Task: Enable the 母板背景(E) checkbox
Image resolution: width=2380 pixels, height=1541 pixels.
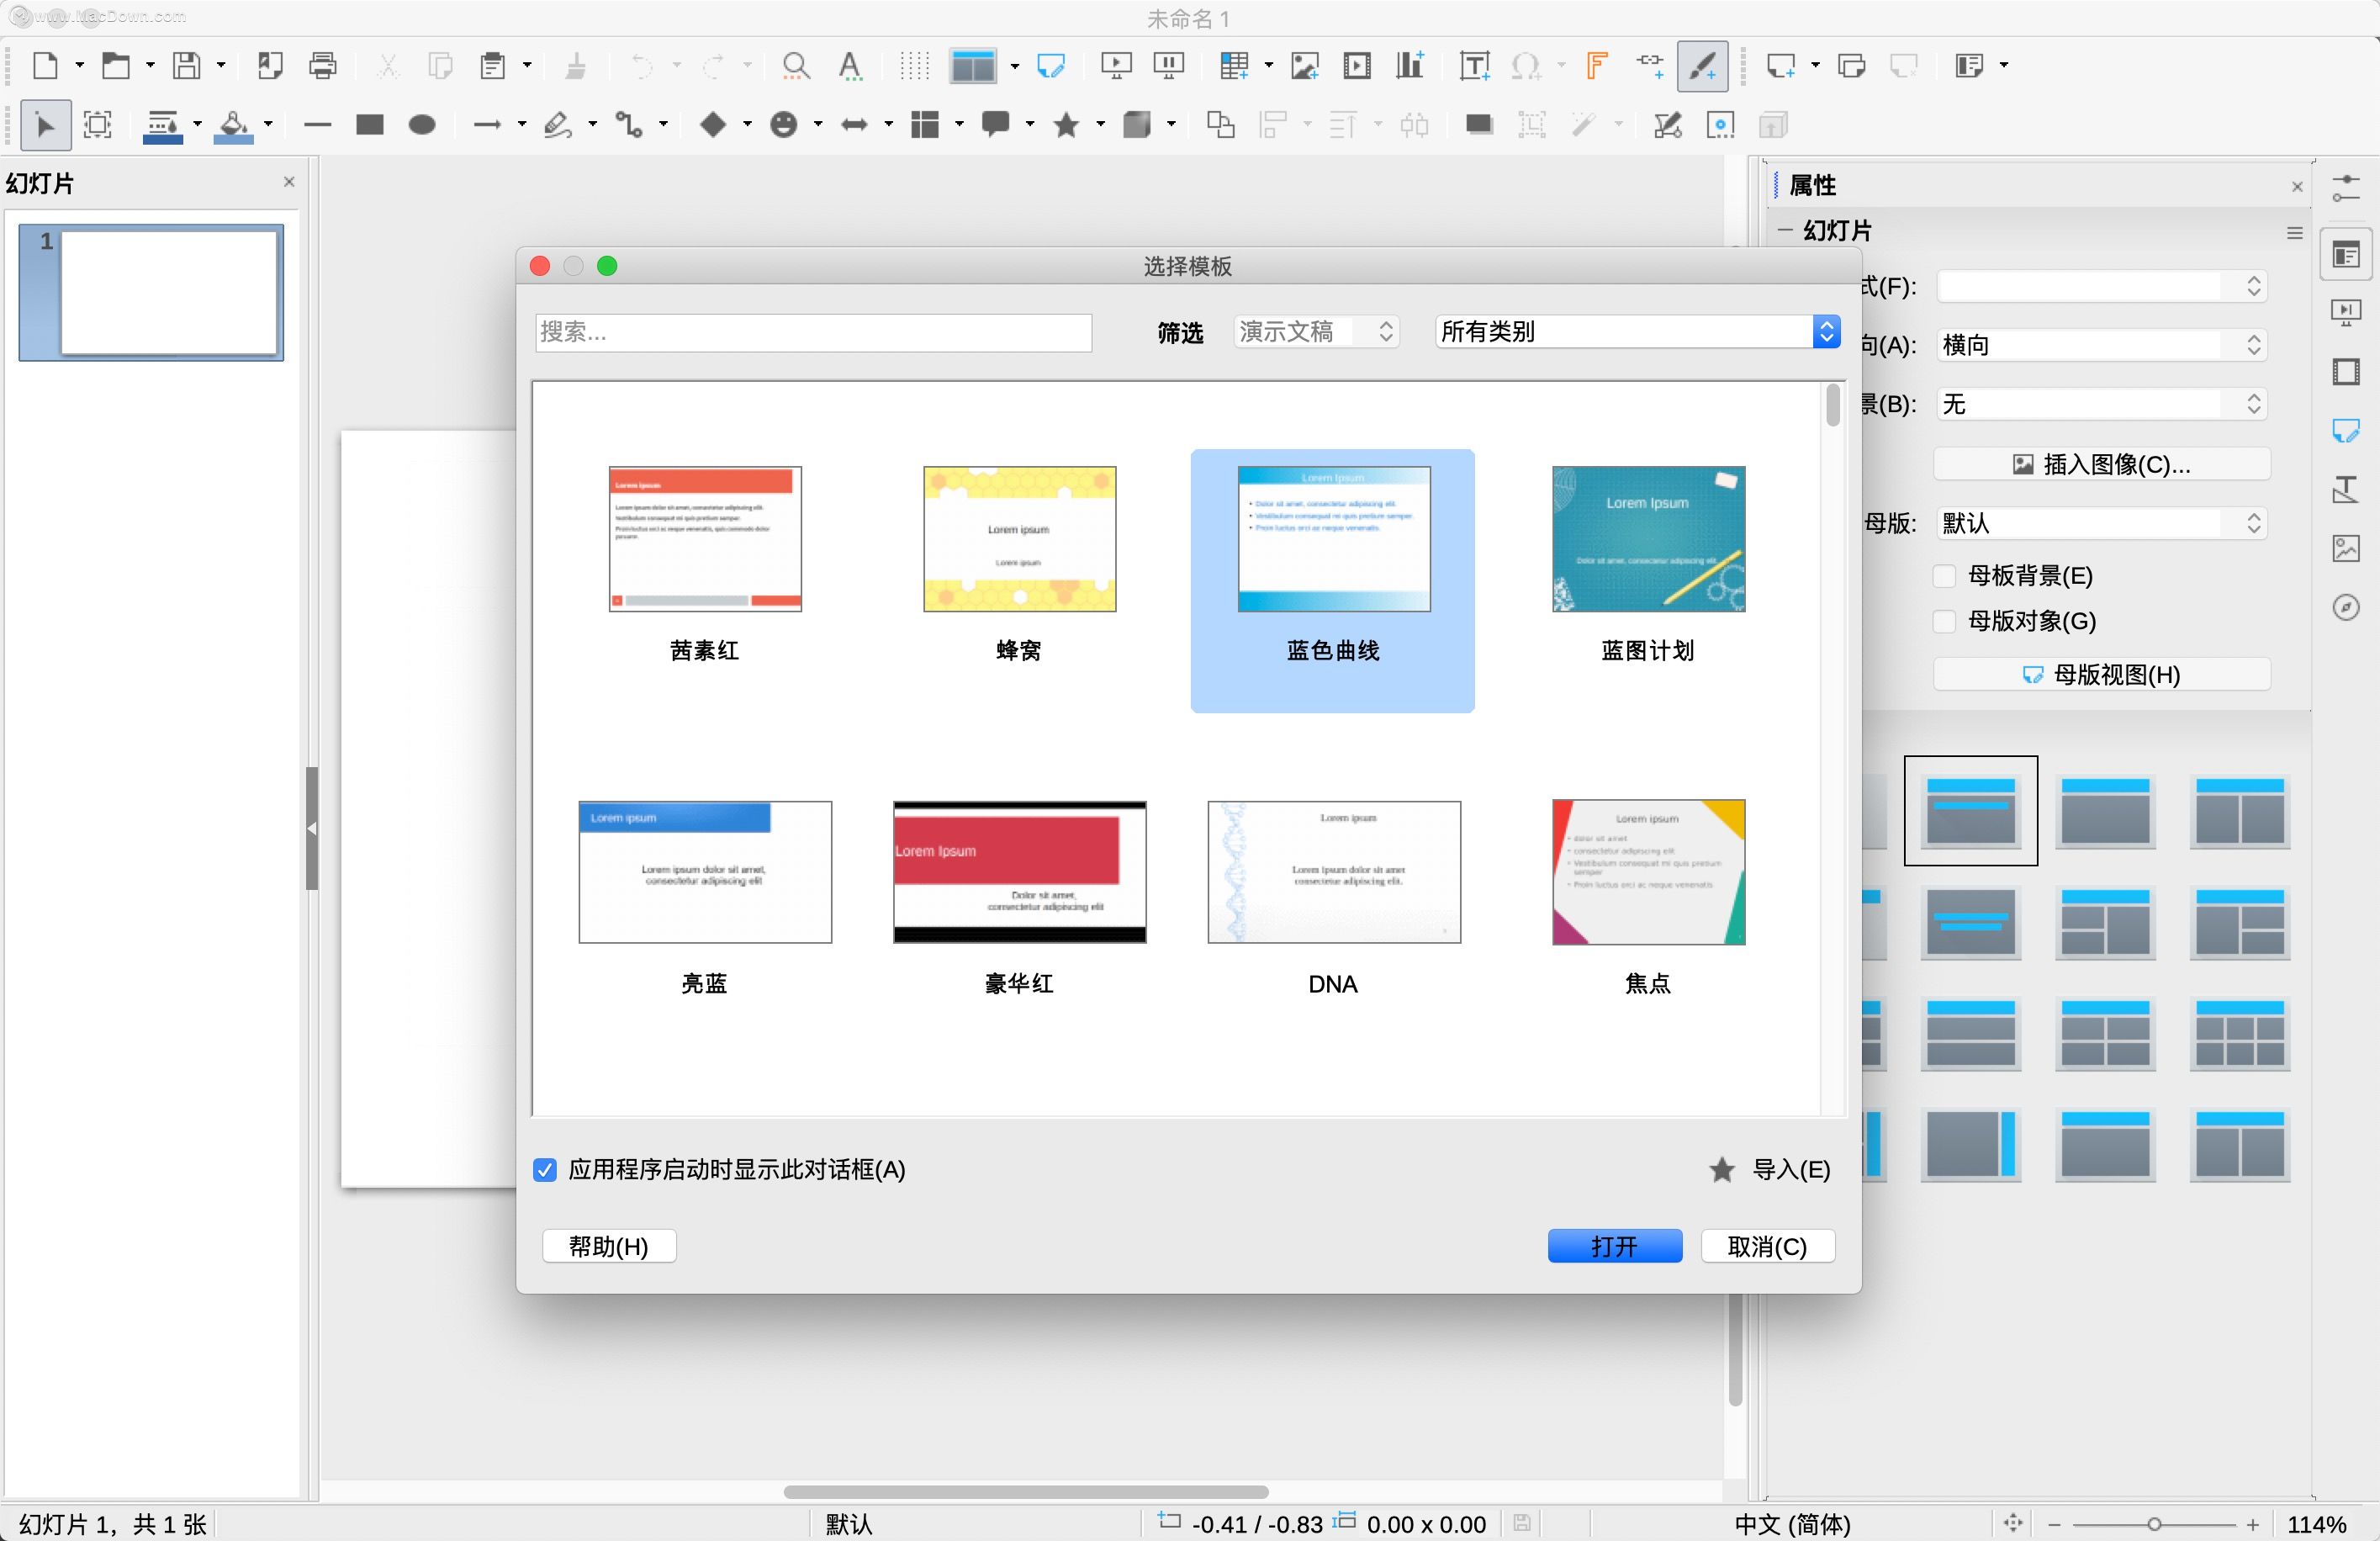Action: 1944,576
